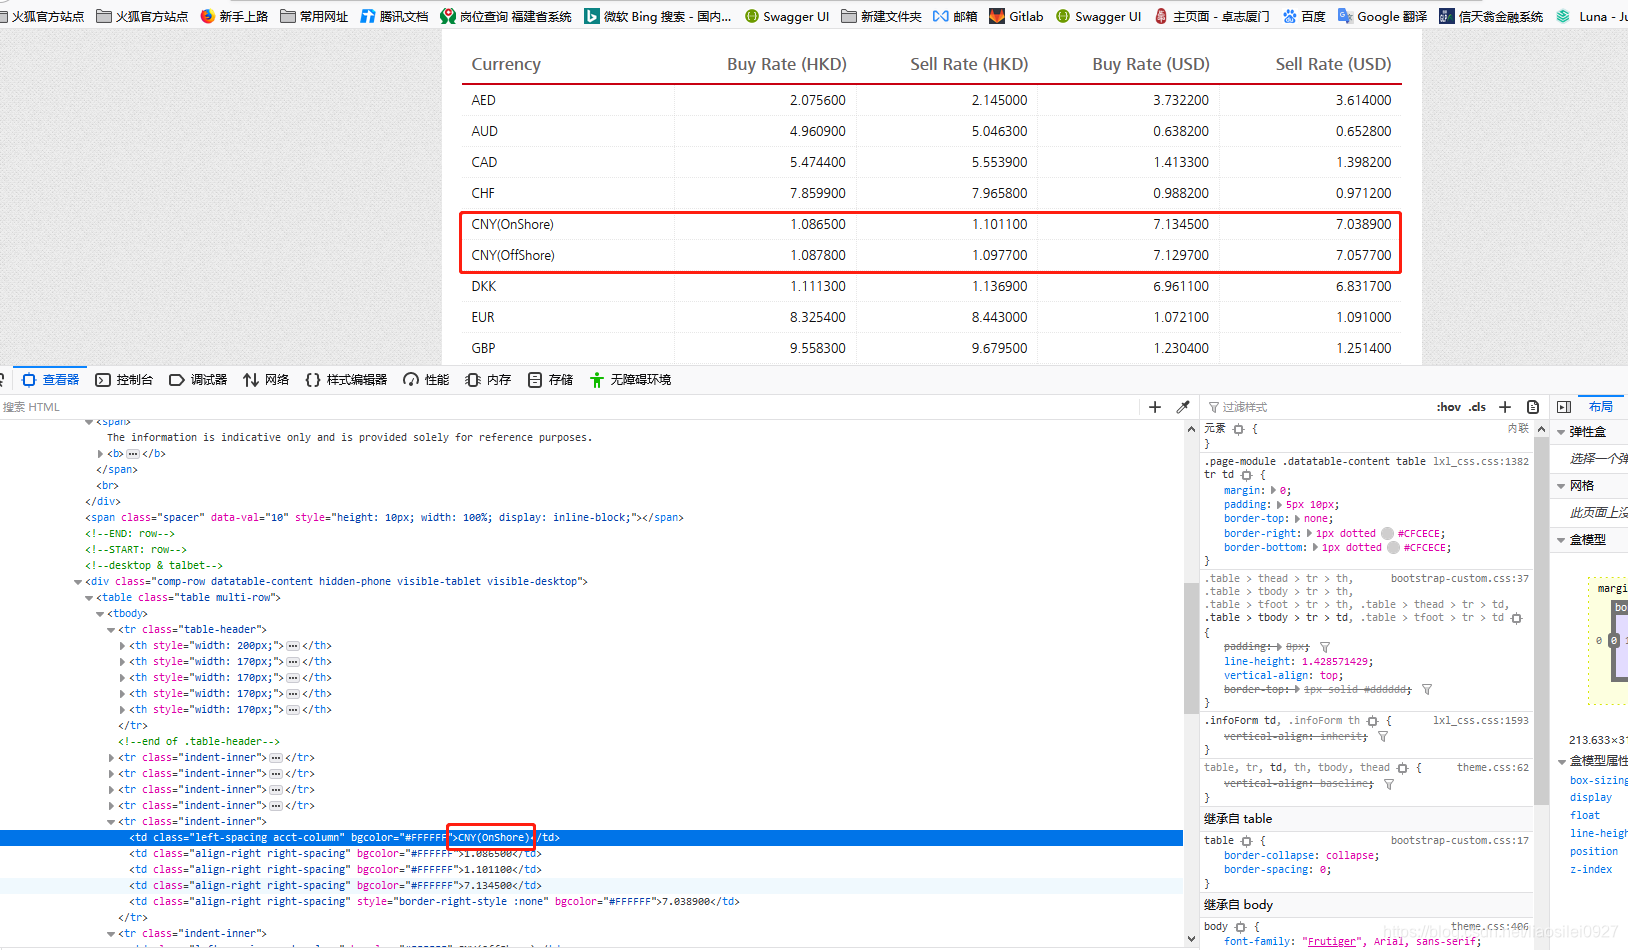Open the 新手上路 Firefox bookmark
The width and height of the screenshot is (1628, 950).
click(234, 16)
